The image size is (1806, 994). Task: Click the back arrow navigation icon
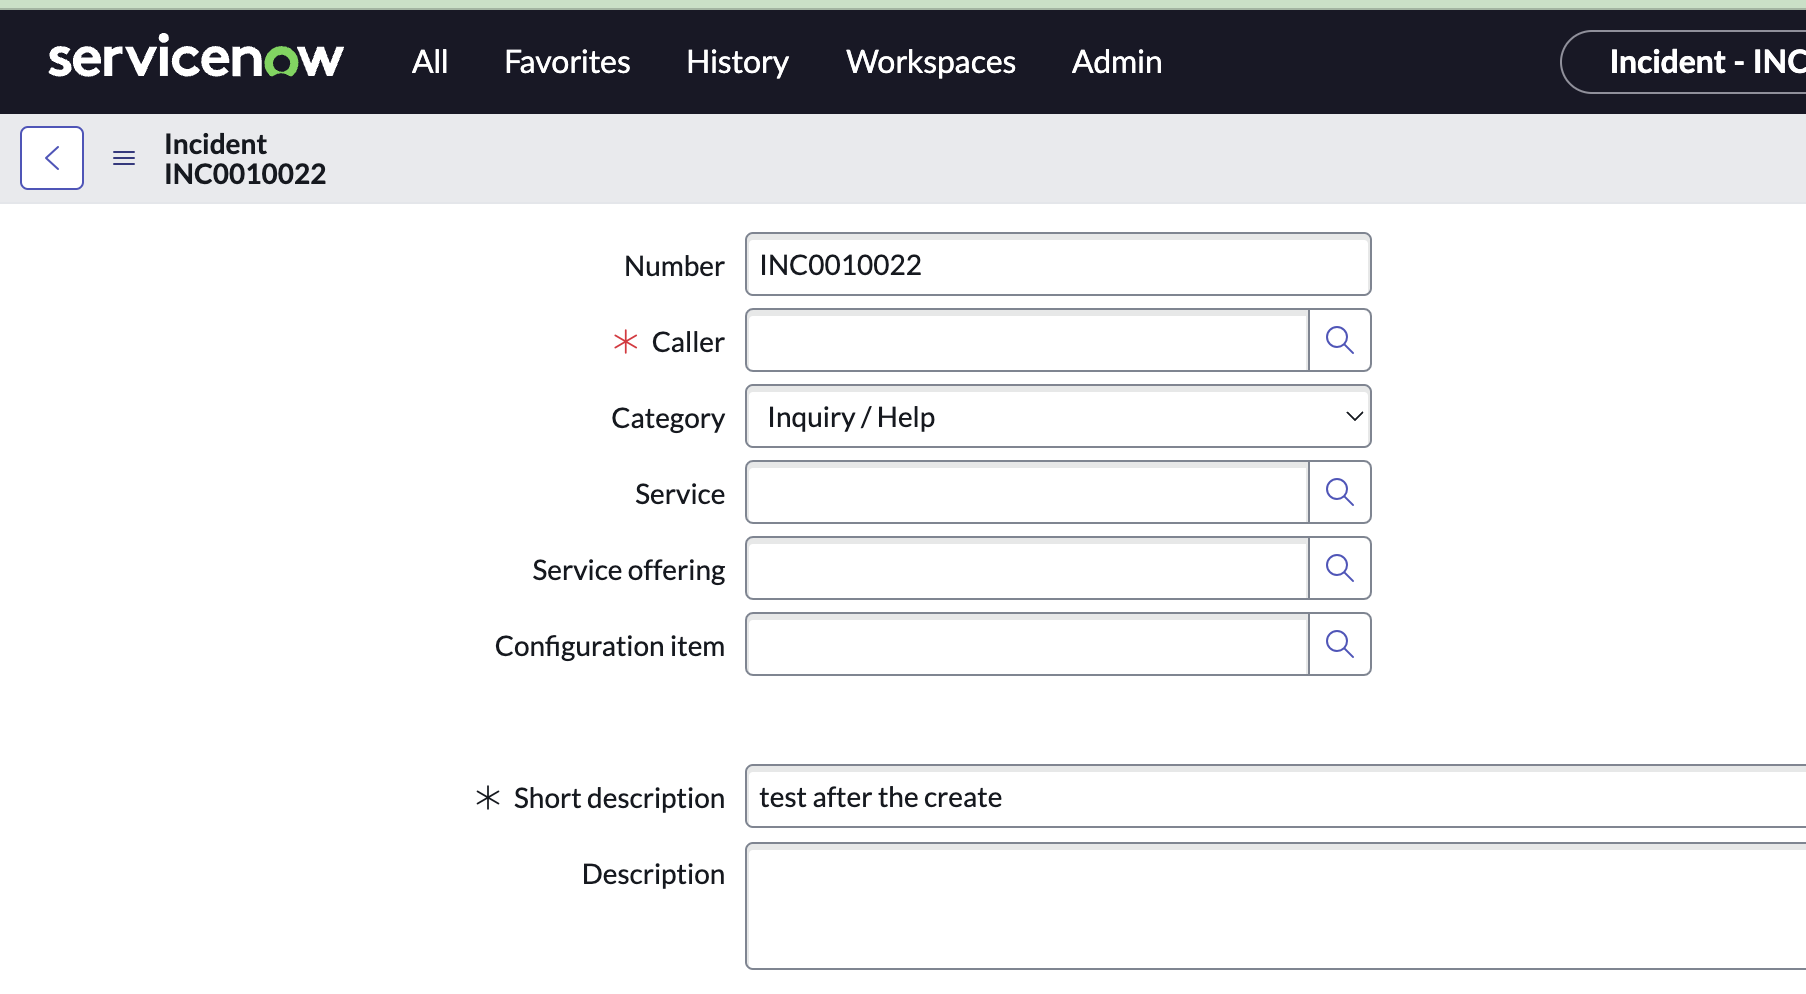(x=51, y=157)
